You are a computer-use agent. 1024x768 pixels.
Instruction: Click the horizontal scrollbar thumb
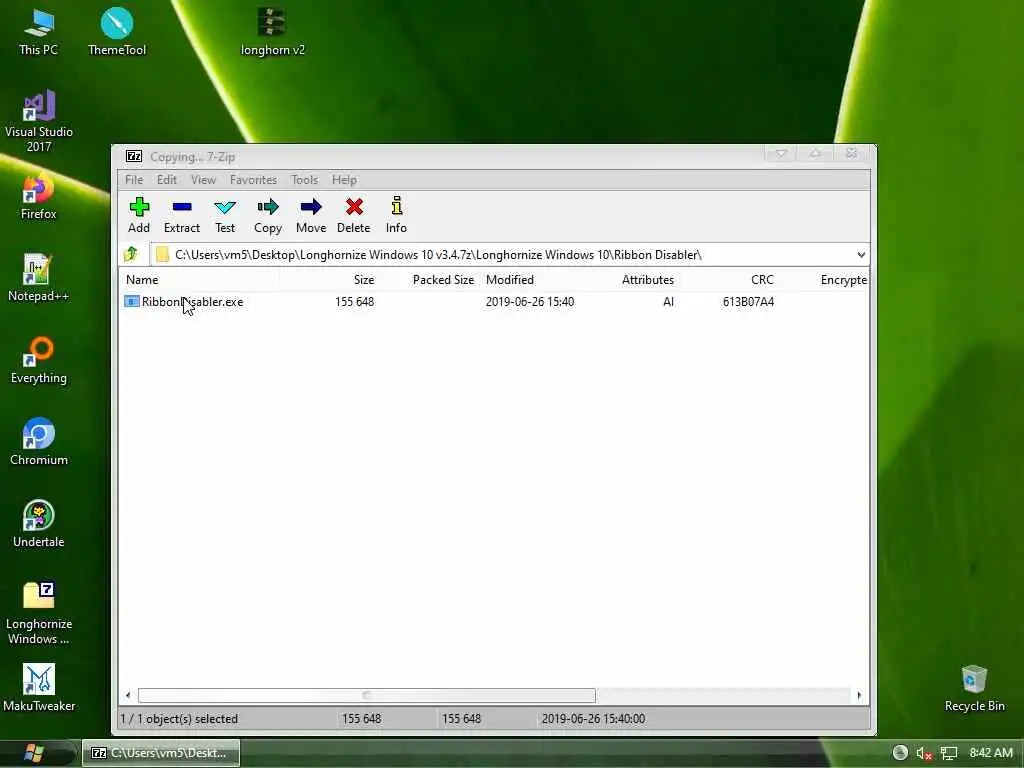366,696
